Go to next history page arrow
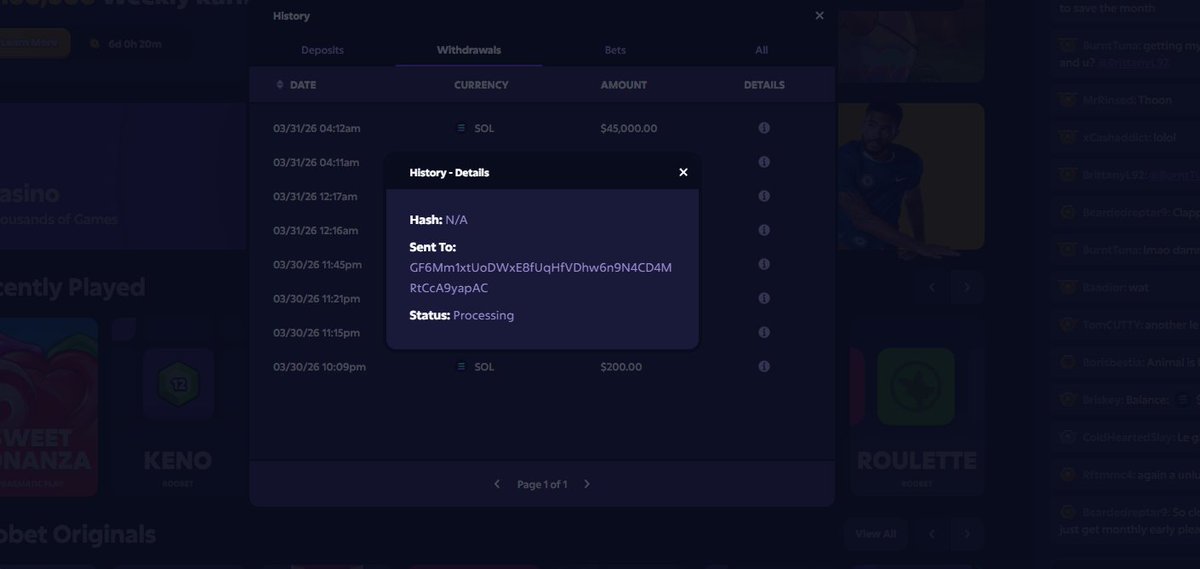 (587, 484)
